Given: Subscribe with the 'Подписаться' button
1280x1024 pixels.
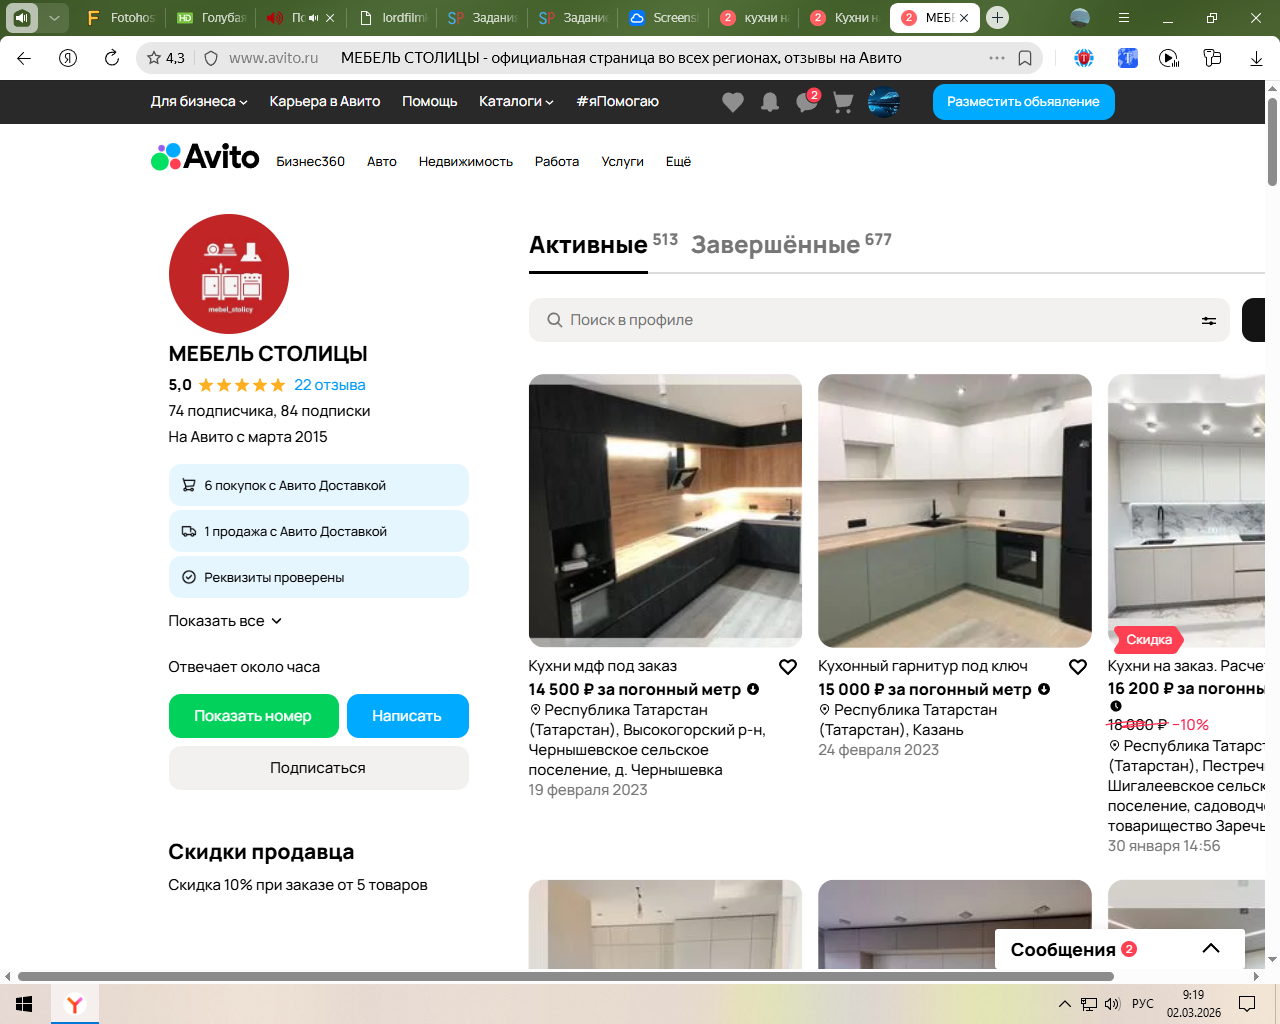Looking at the screenshot, I should [x=318, y=768].
